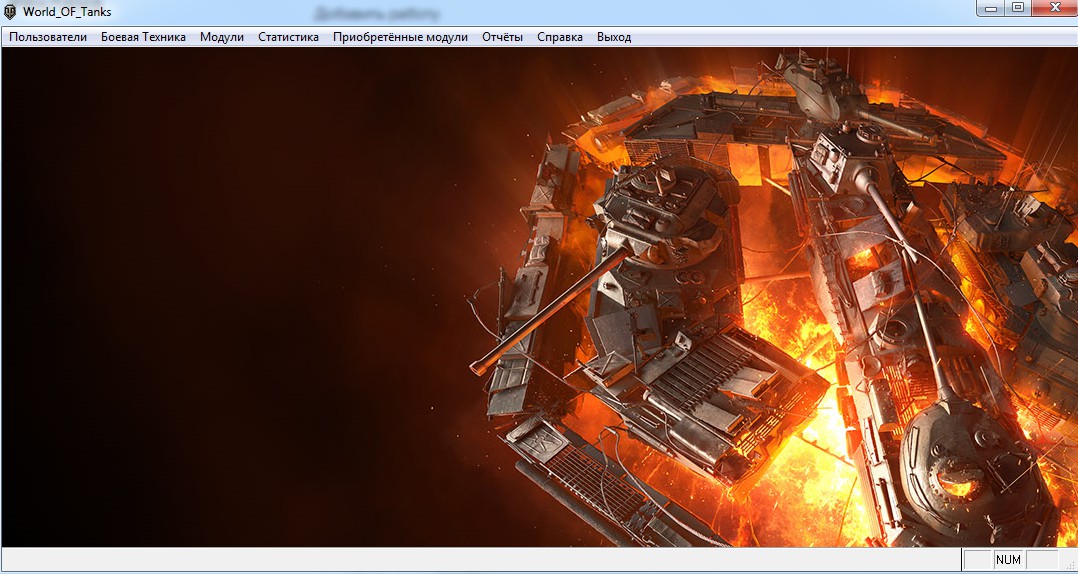Click the NUM indicator in status bar
This screenshot has width=1078, height=574.
(x=1009, y=560)
